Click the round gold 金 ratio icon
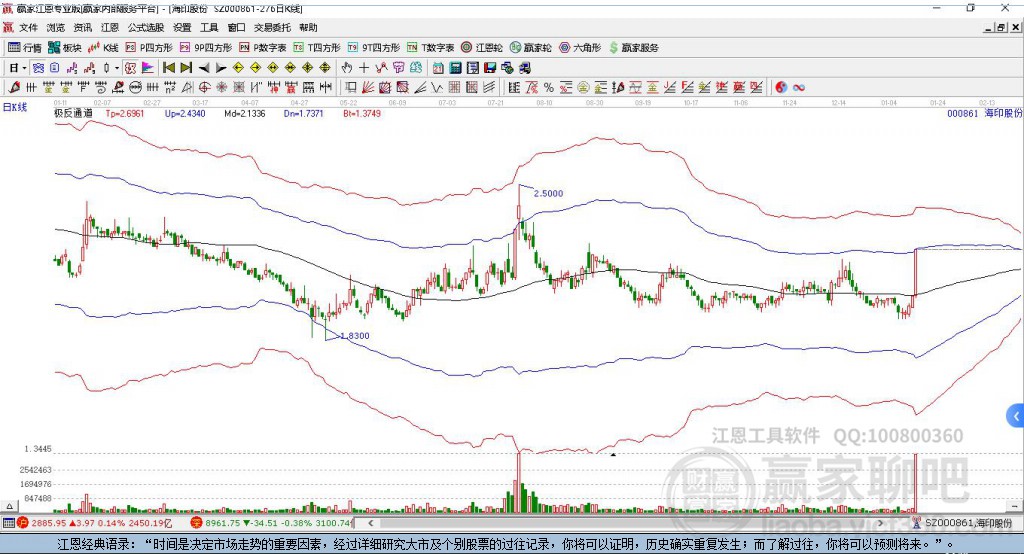Image resolution: width=1024 pixels, height=554 pixels. [x=583, y=88]
